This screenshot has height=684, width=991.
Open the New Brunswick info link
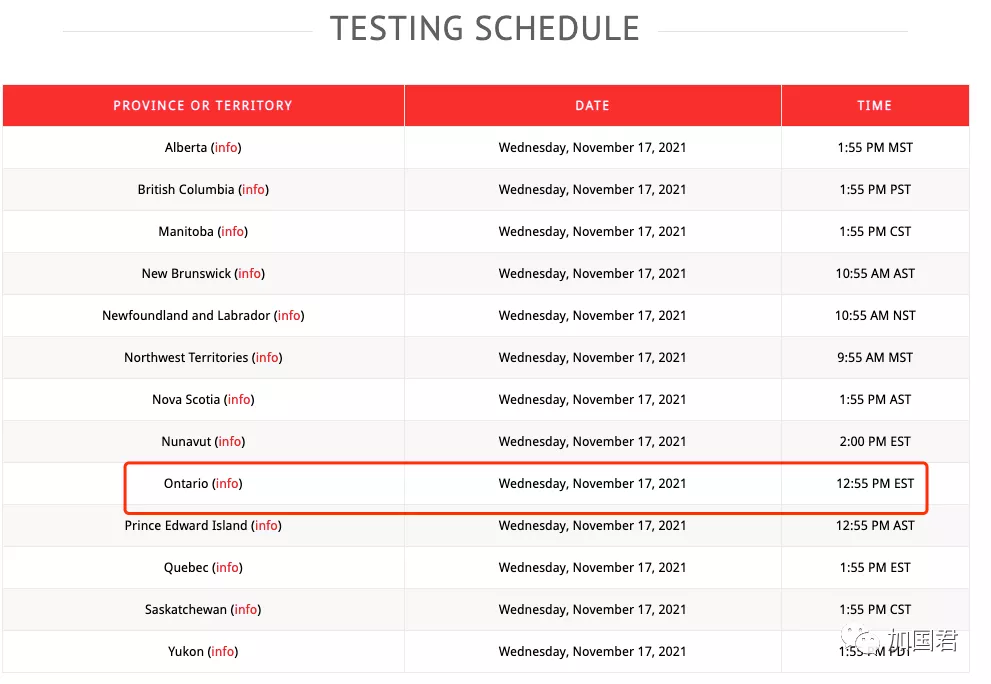coord(250,274)
